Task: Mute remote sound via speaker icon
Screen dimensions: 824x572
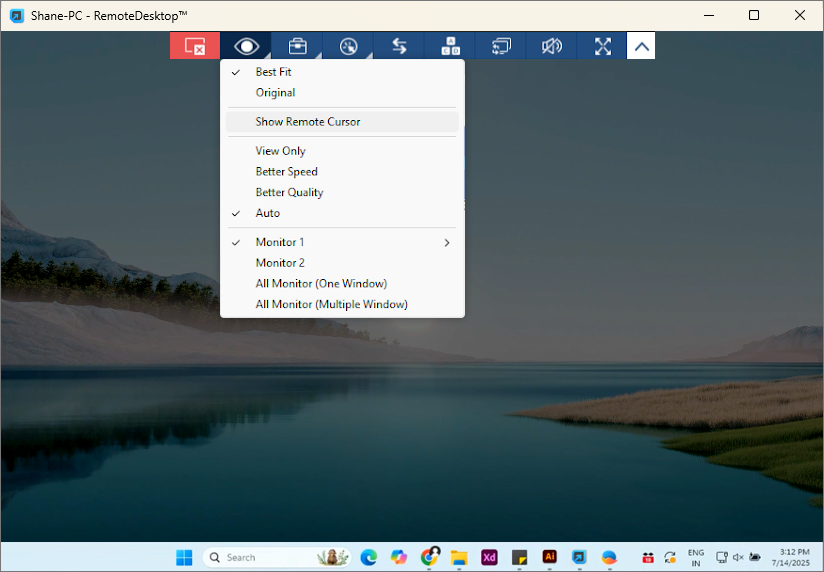Action: [x=552, y=46]
